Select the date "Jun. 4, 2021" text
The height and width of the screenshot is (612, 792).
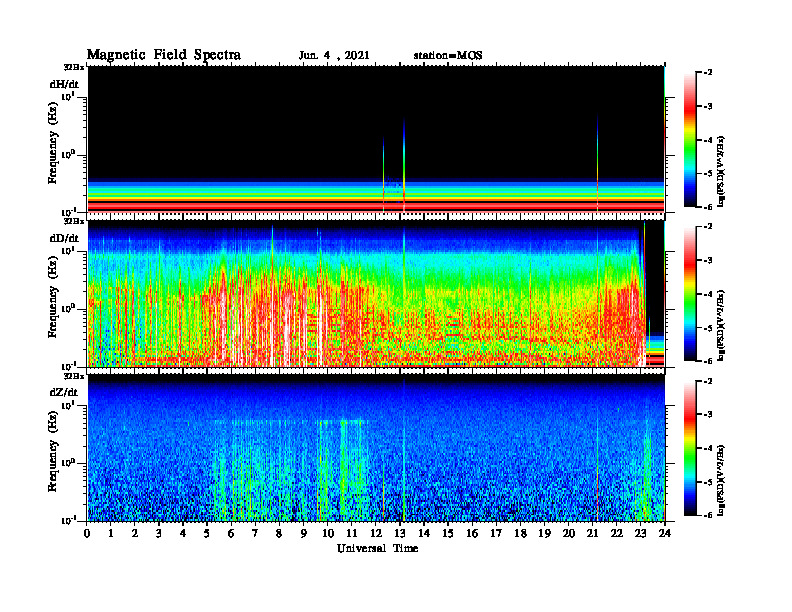click(334, 56)
